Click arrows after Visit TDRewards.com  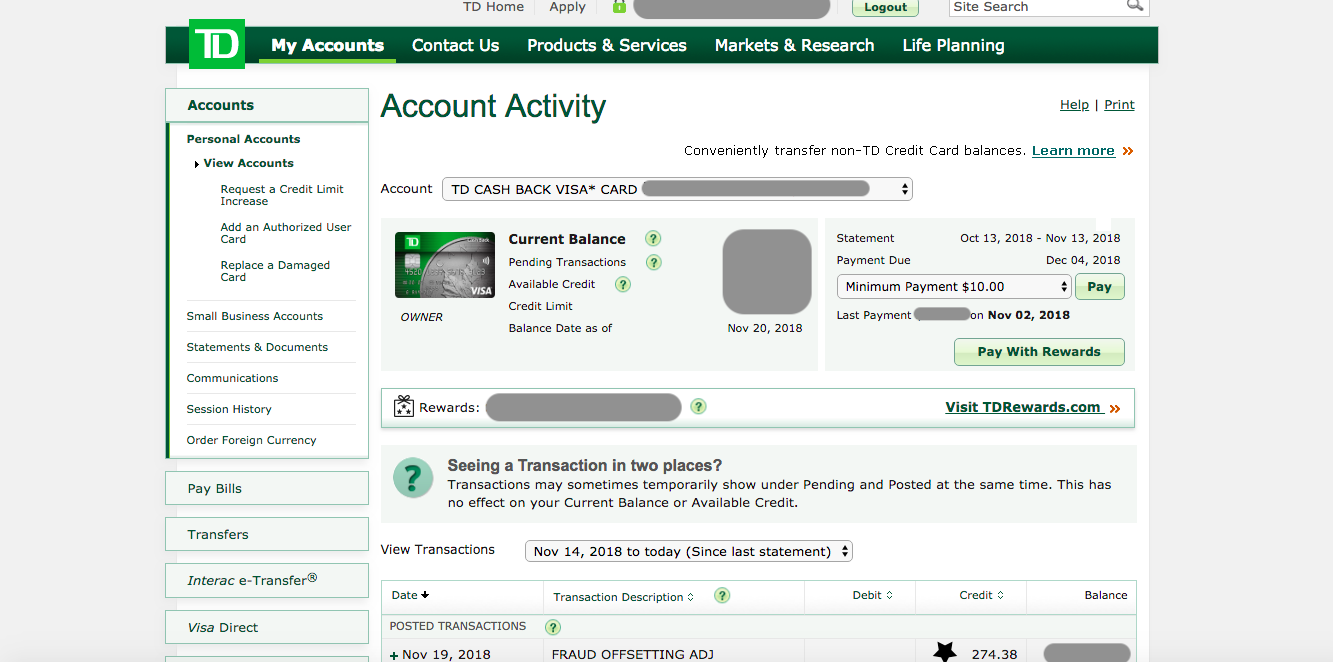point(1114,408)
